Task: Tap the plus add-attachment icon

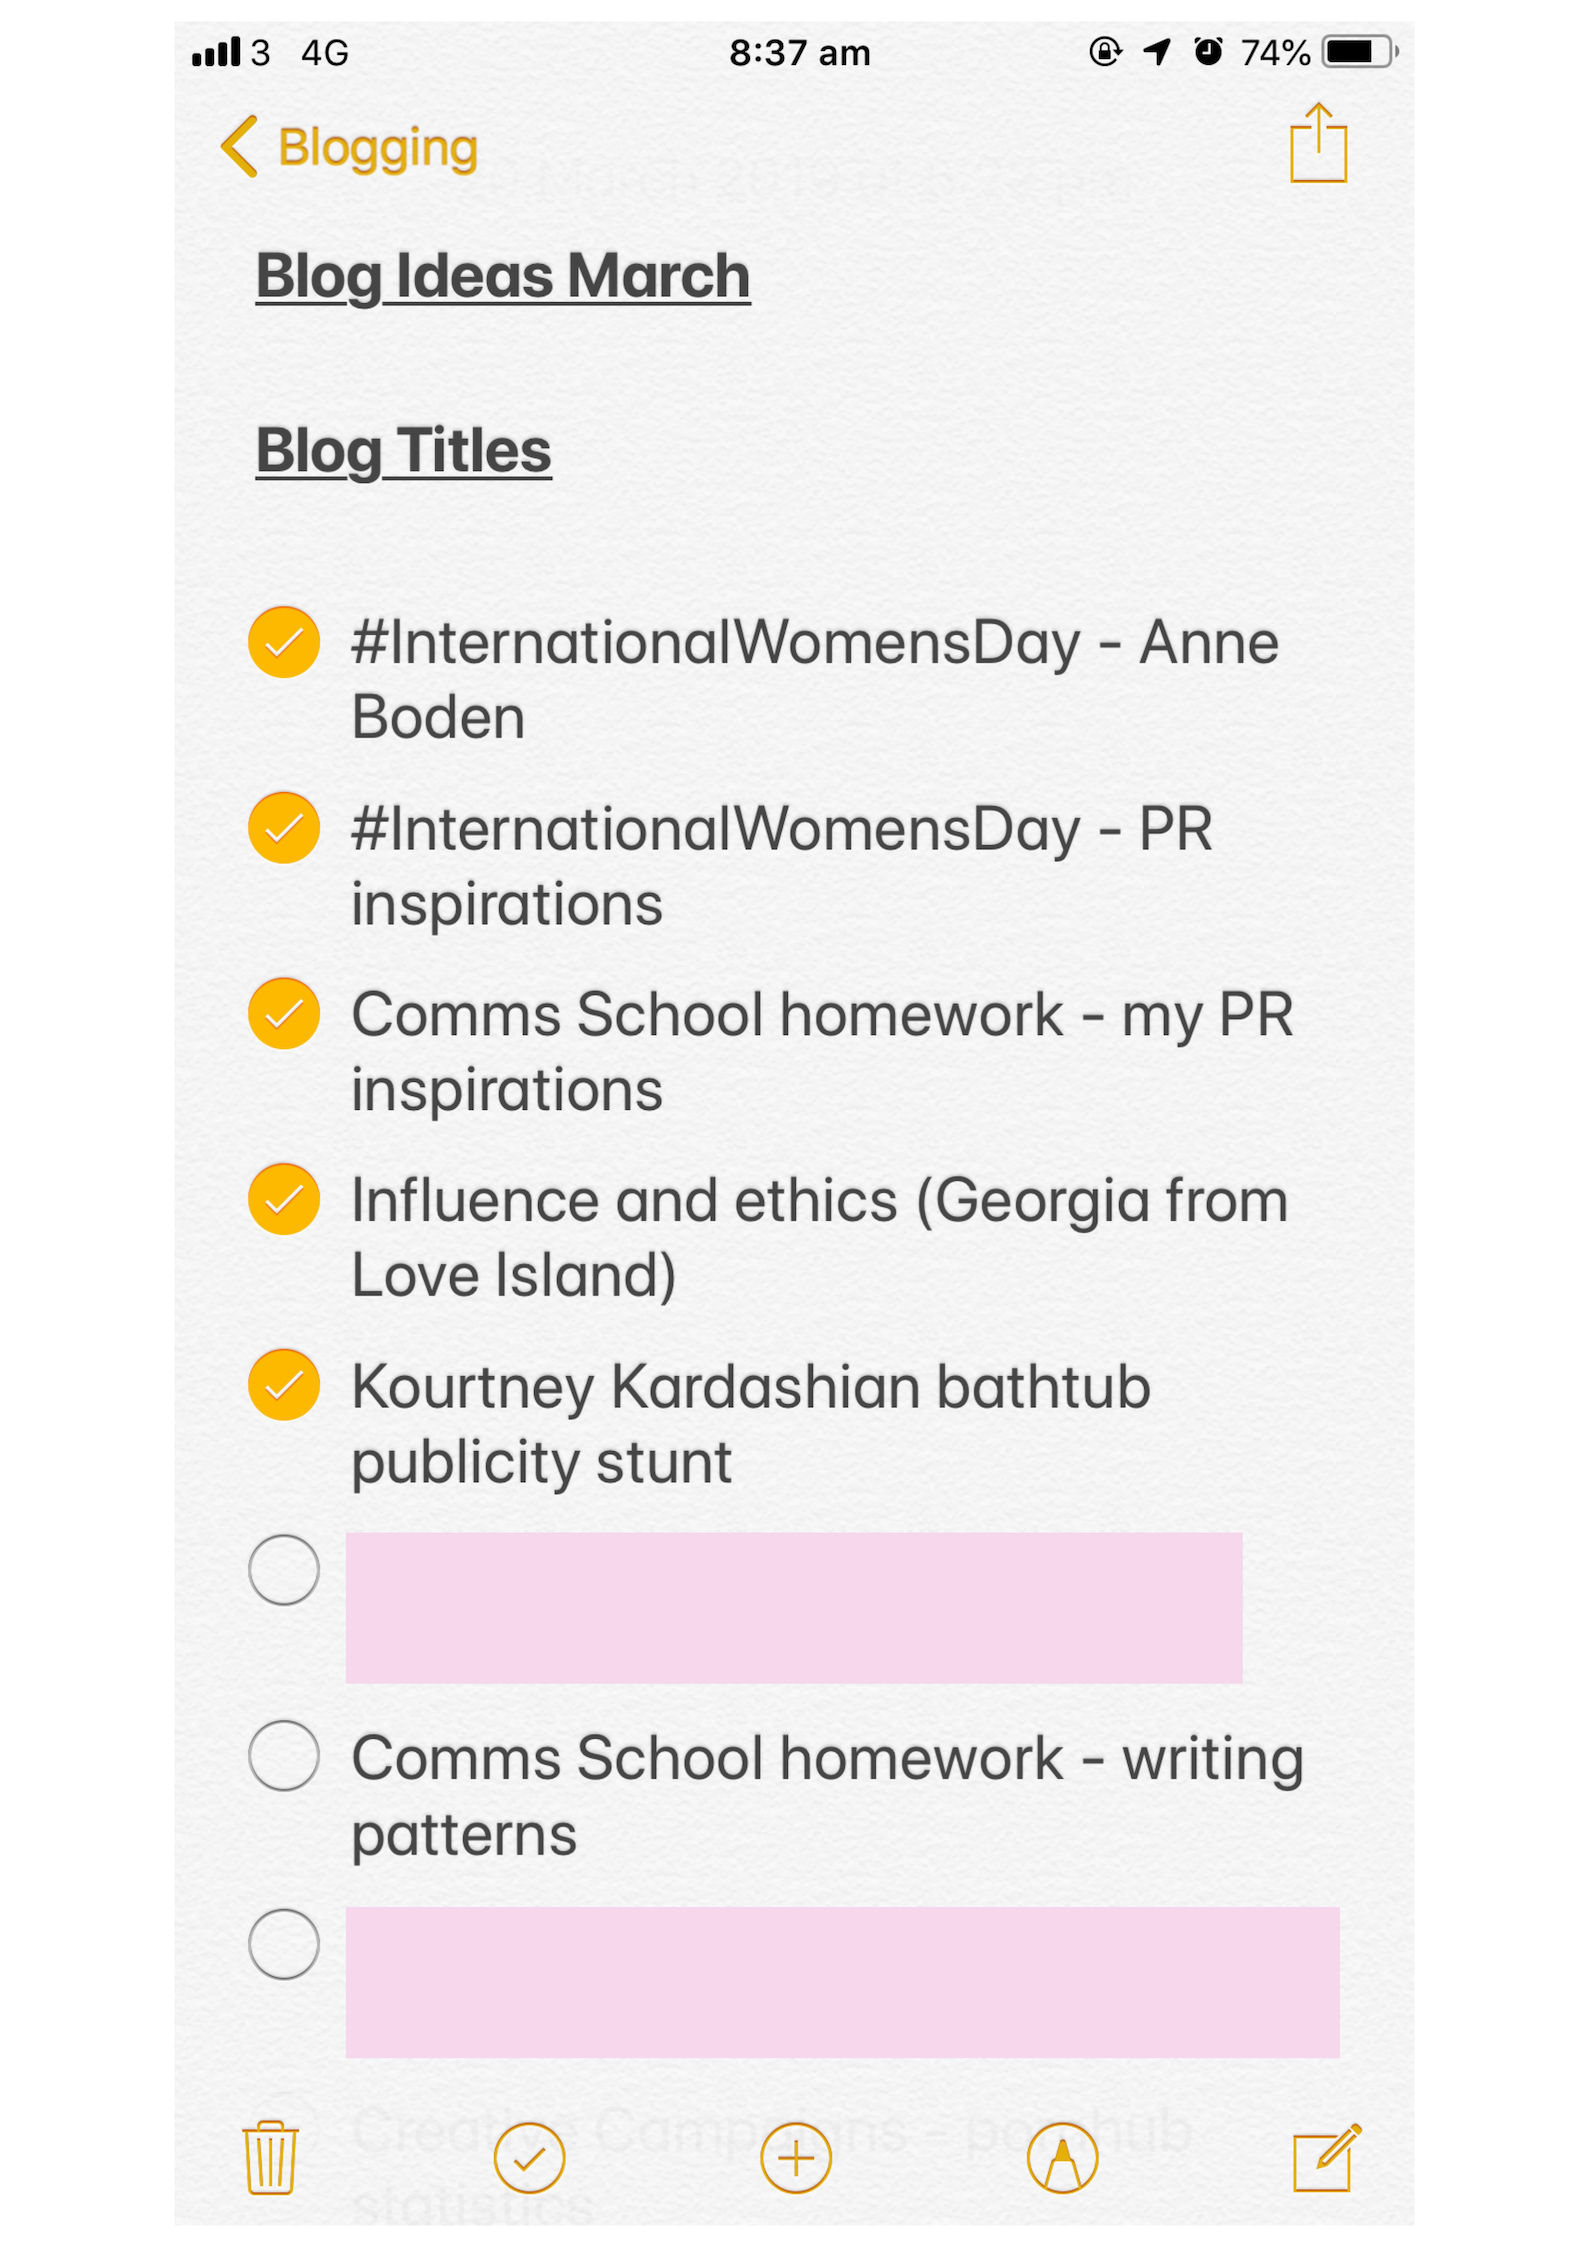Action: [x=795, y=2157]
